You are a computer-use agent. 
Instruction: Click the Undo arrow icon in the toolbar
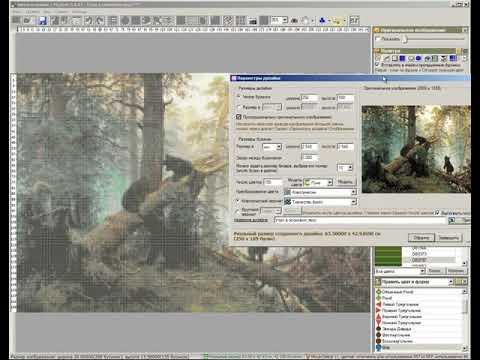[x=88, y=21]
